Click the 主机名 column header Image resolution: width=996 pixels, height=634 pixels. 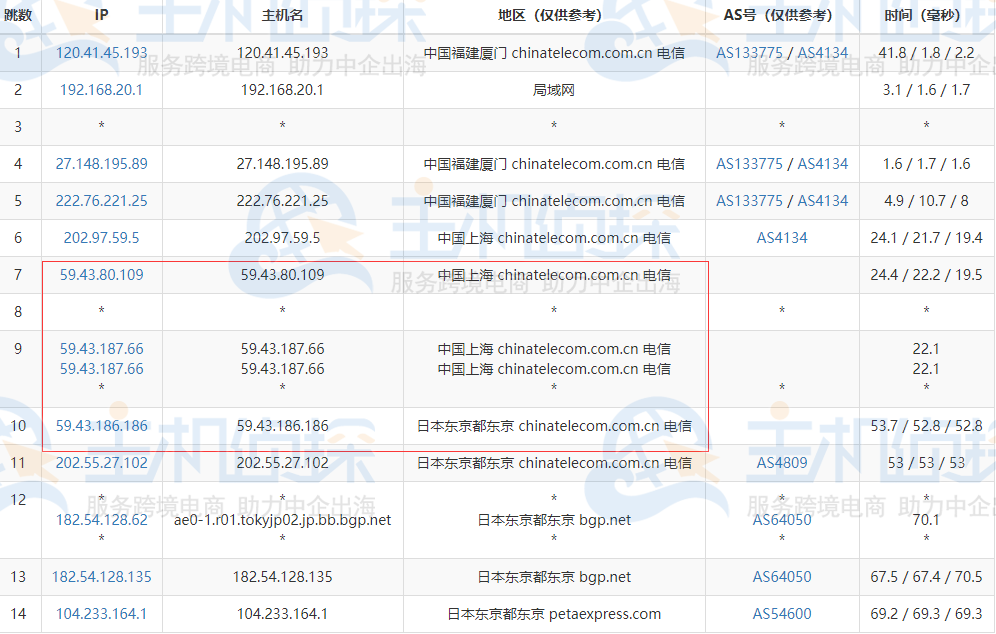pyautogui.click(x=283, y=15)
